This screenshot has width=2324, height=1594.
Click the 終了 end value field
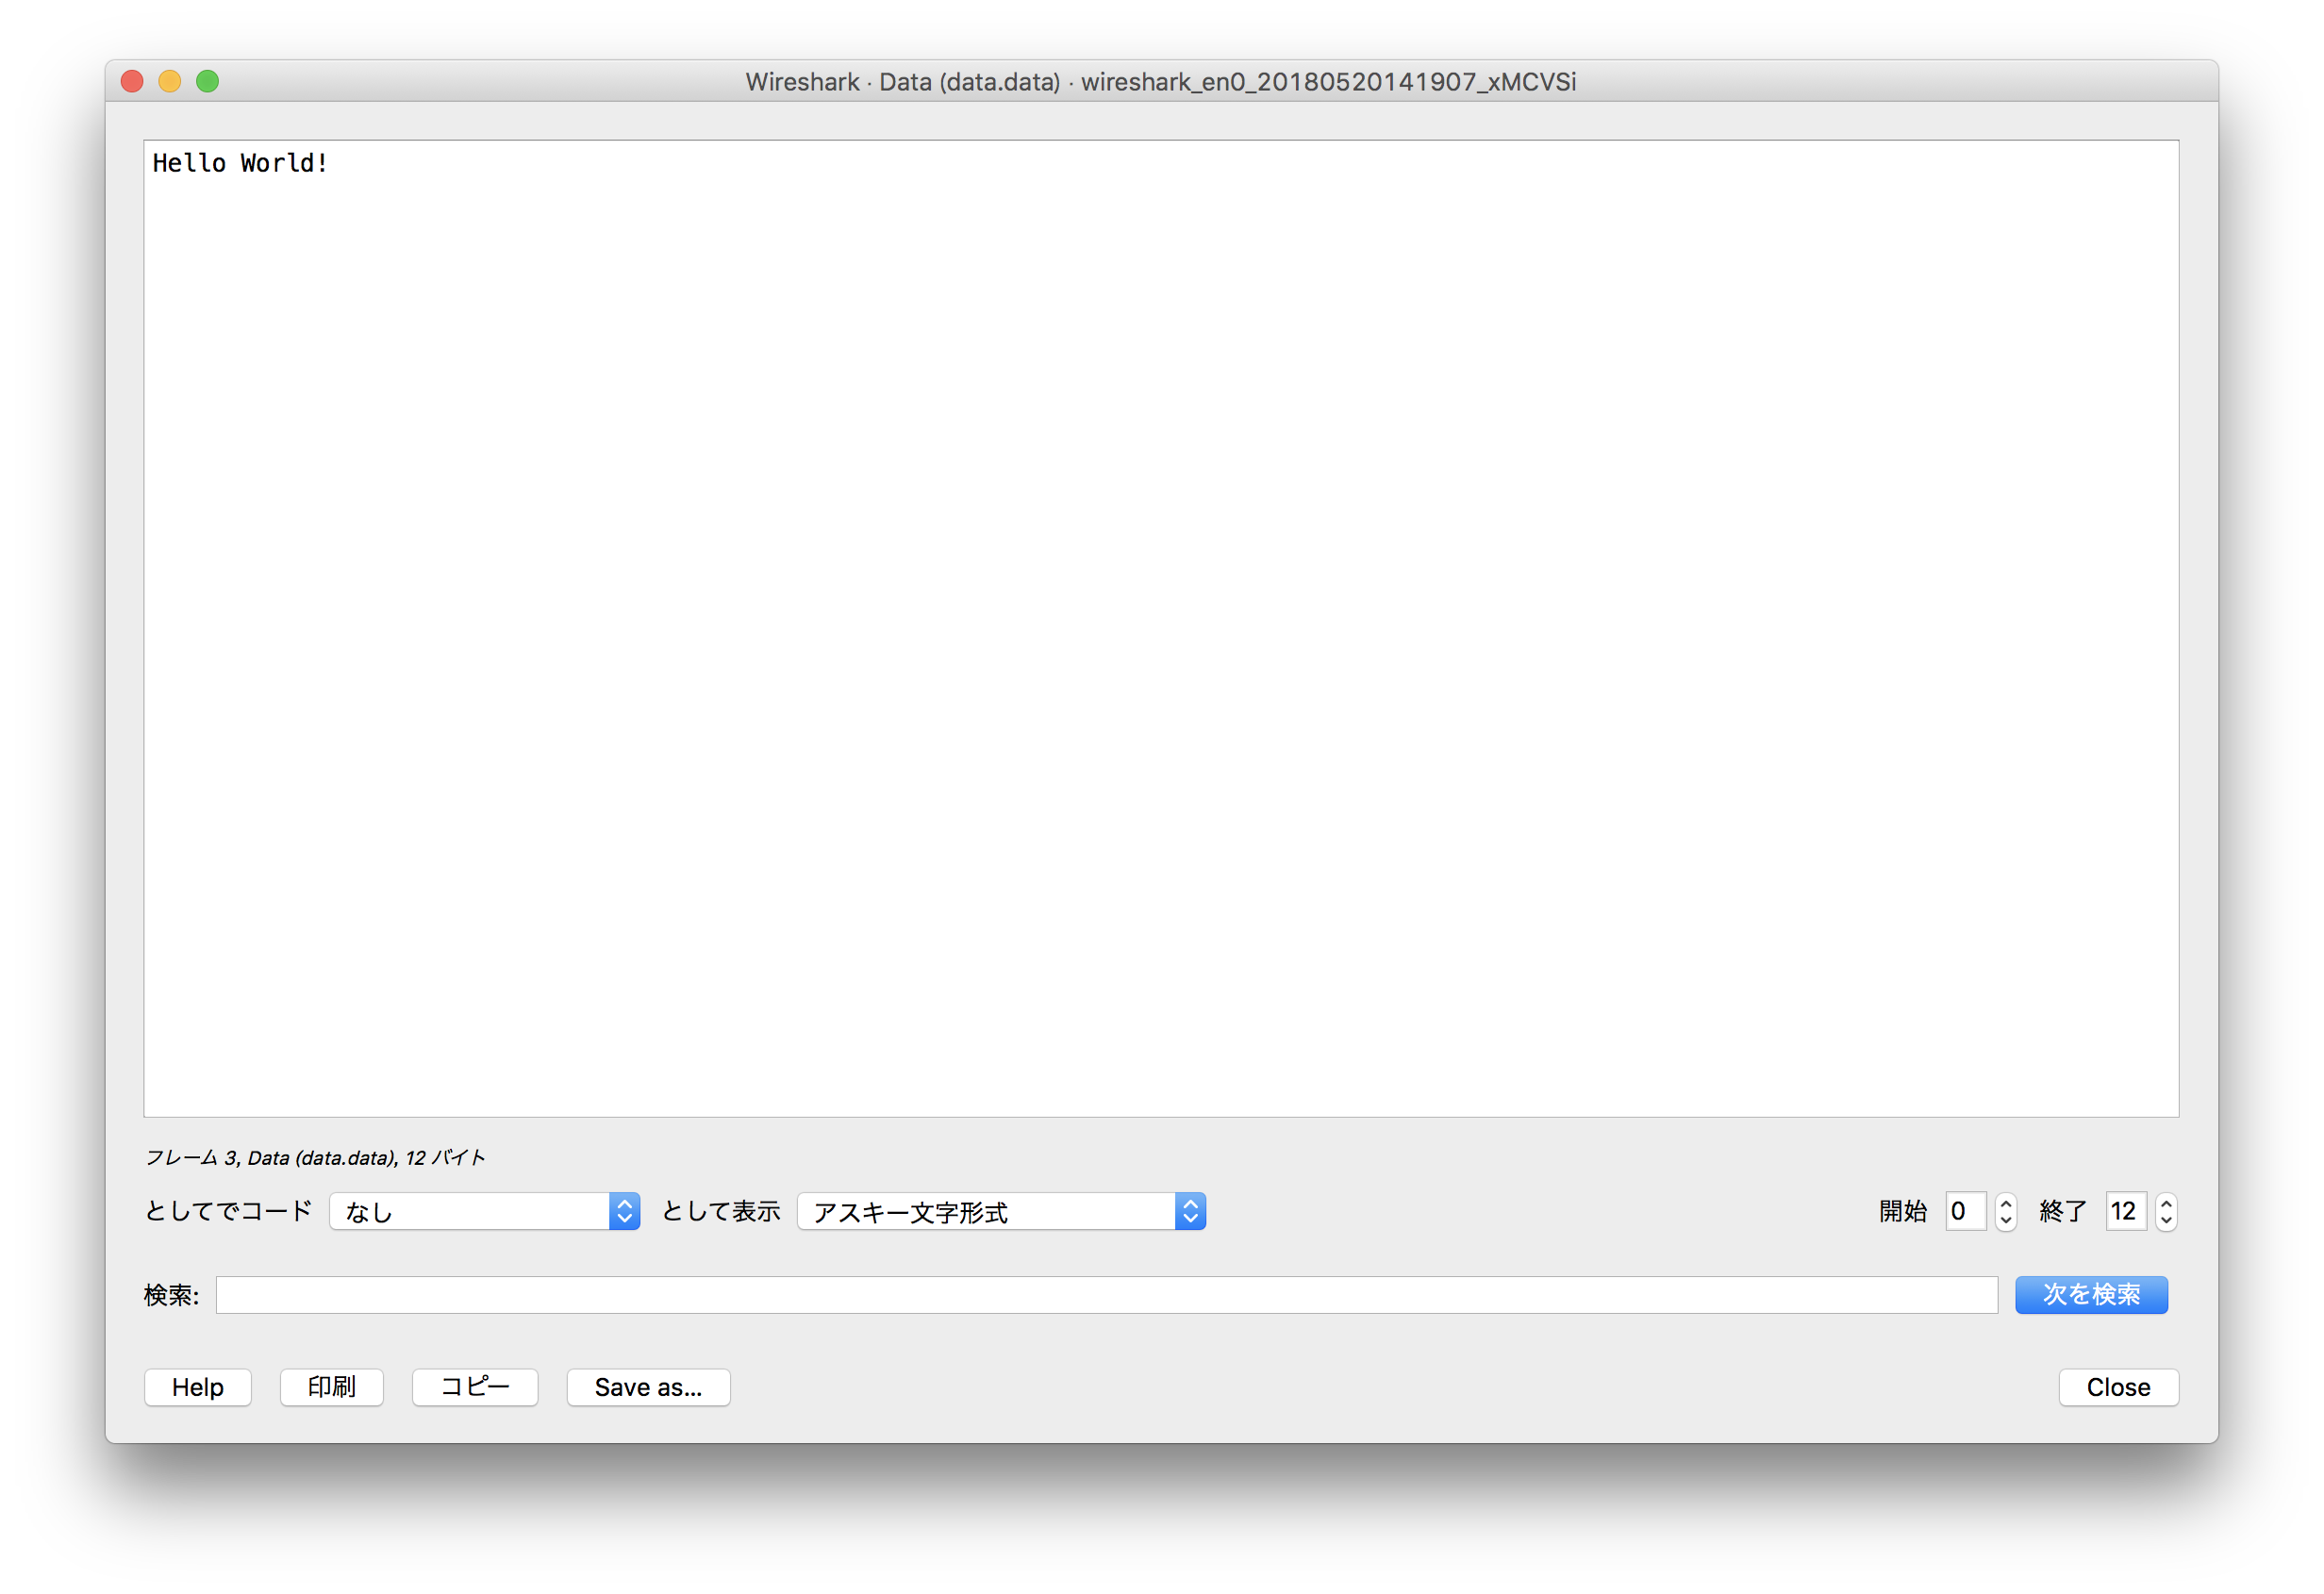pos(2126,1211)
